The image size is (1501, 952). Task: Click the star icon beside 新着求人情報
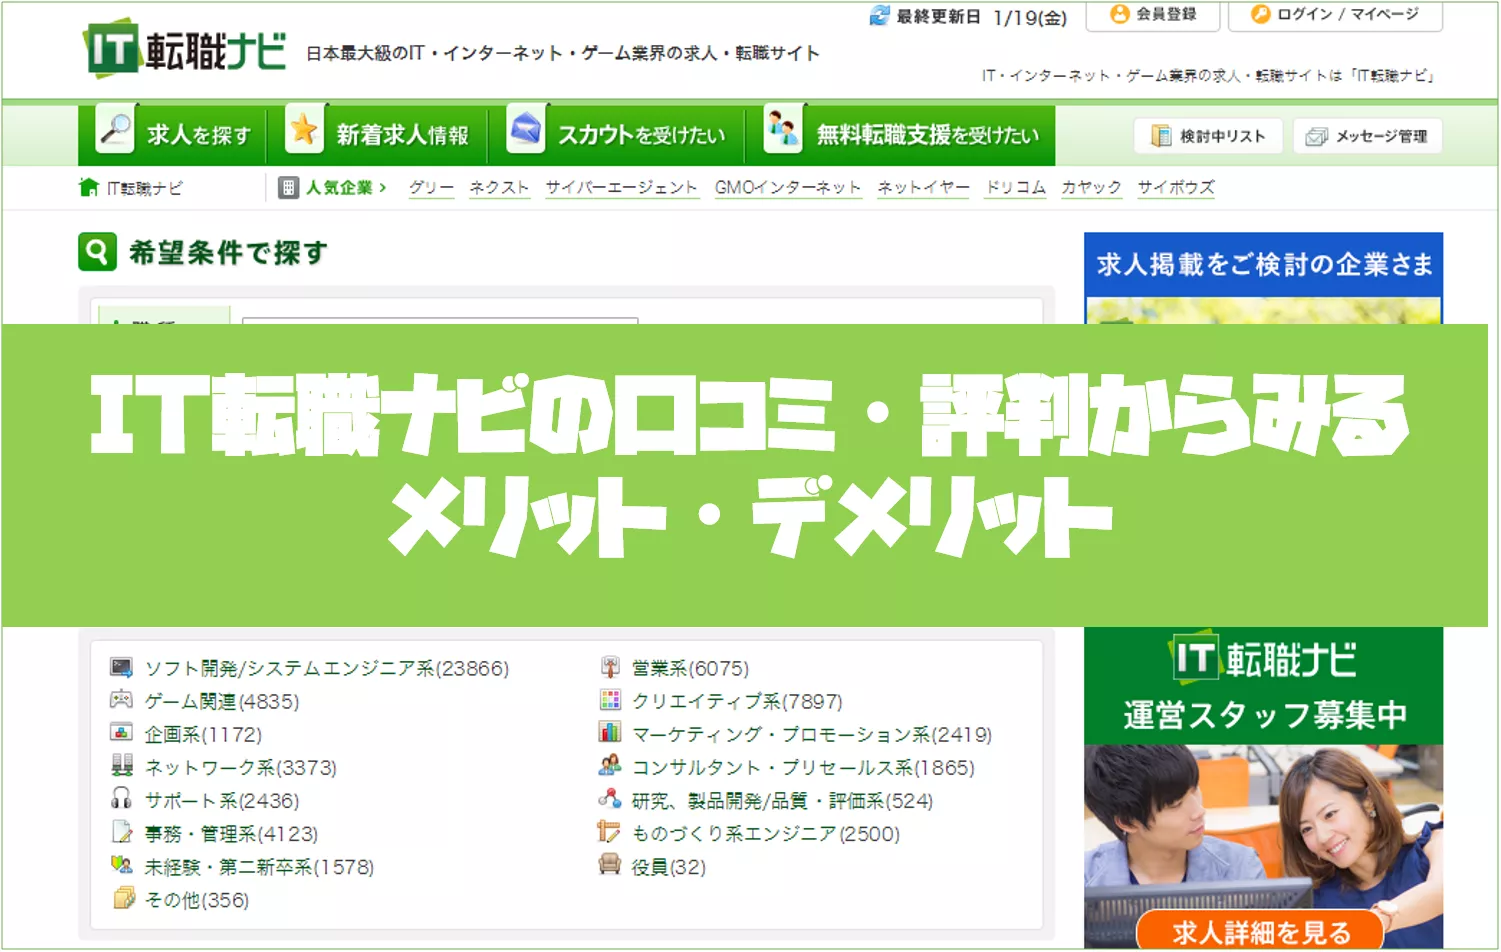(303, 130)
